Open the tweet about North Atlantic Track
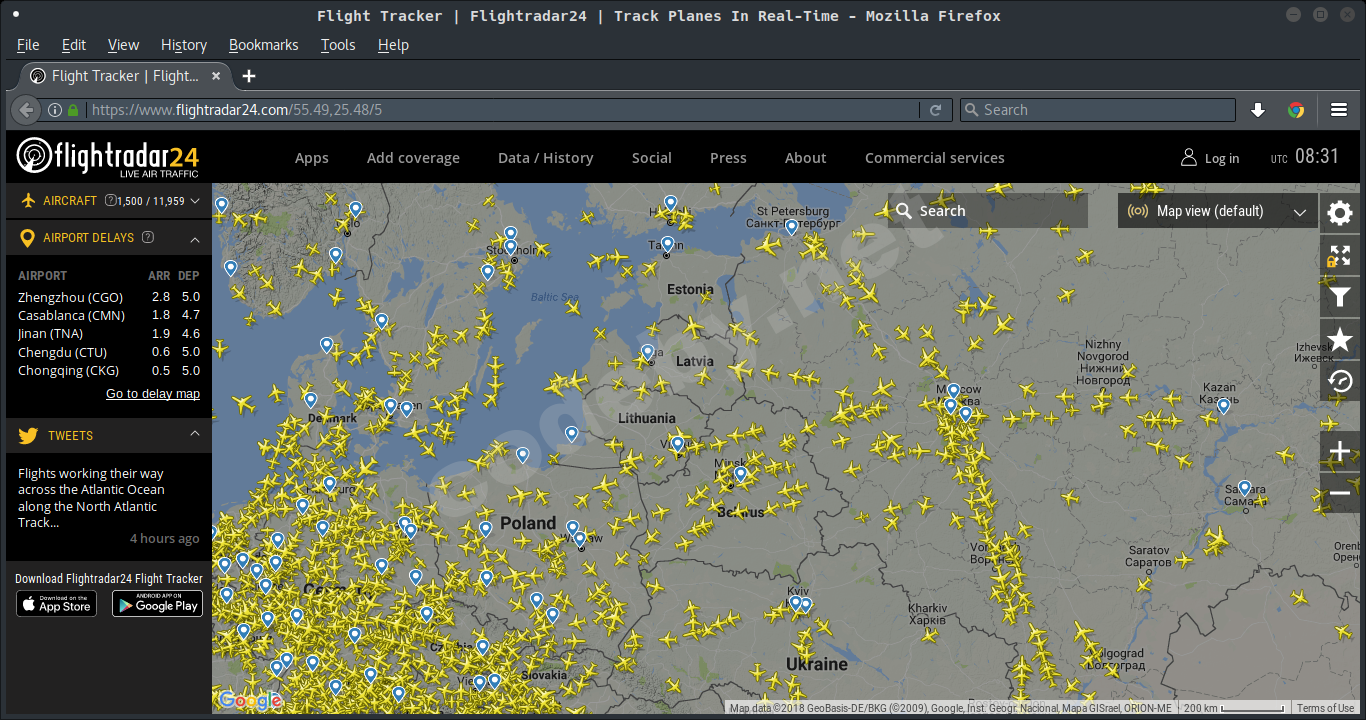This screenshot has height=720, width=1366. (91, 498)
